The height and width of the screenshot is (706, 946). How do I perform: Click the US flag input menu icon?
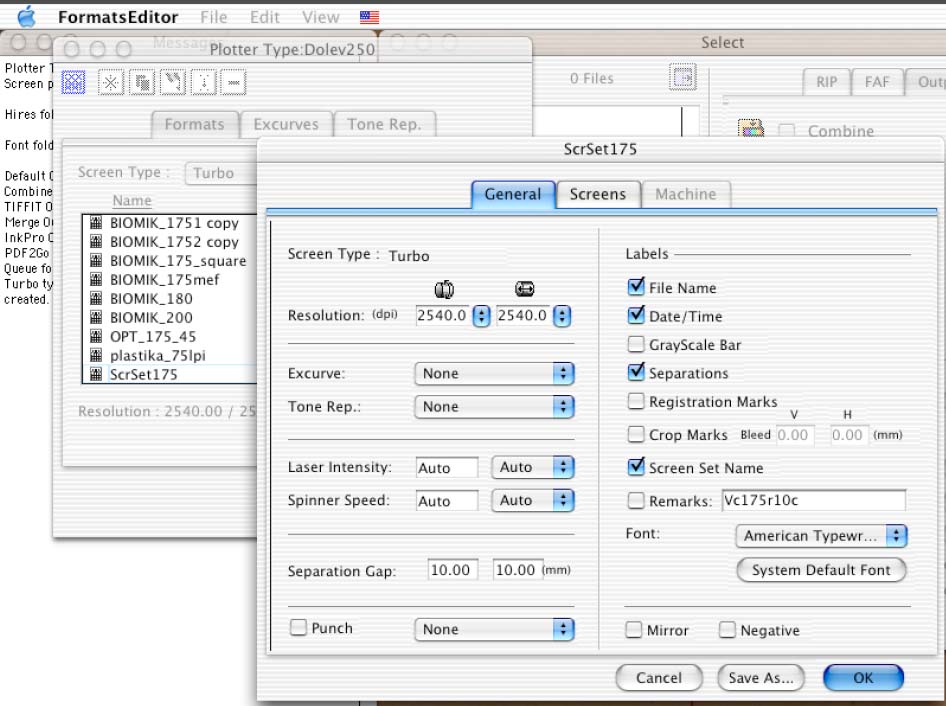369,17
